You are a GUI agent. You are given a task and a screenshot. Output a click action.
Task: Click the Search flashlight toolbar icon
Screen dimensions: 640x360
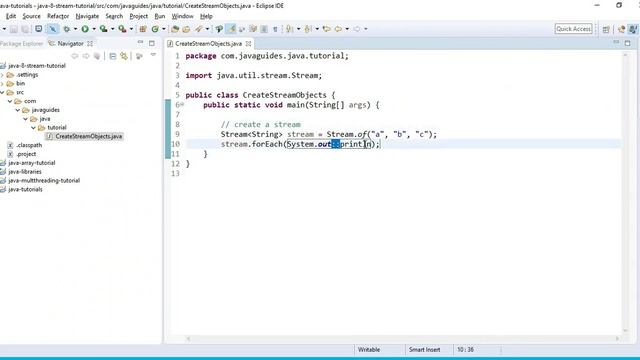coord(199,29)
